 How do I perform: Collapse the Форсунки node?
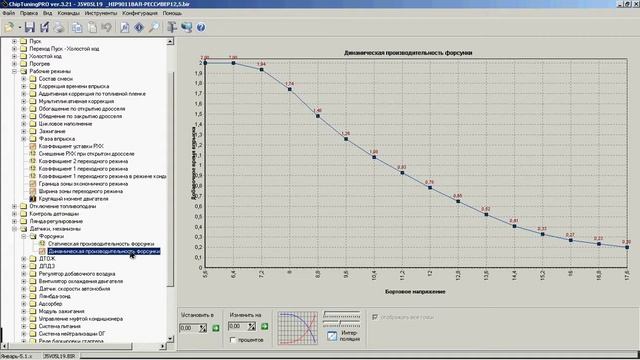click(24, 236)
